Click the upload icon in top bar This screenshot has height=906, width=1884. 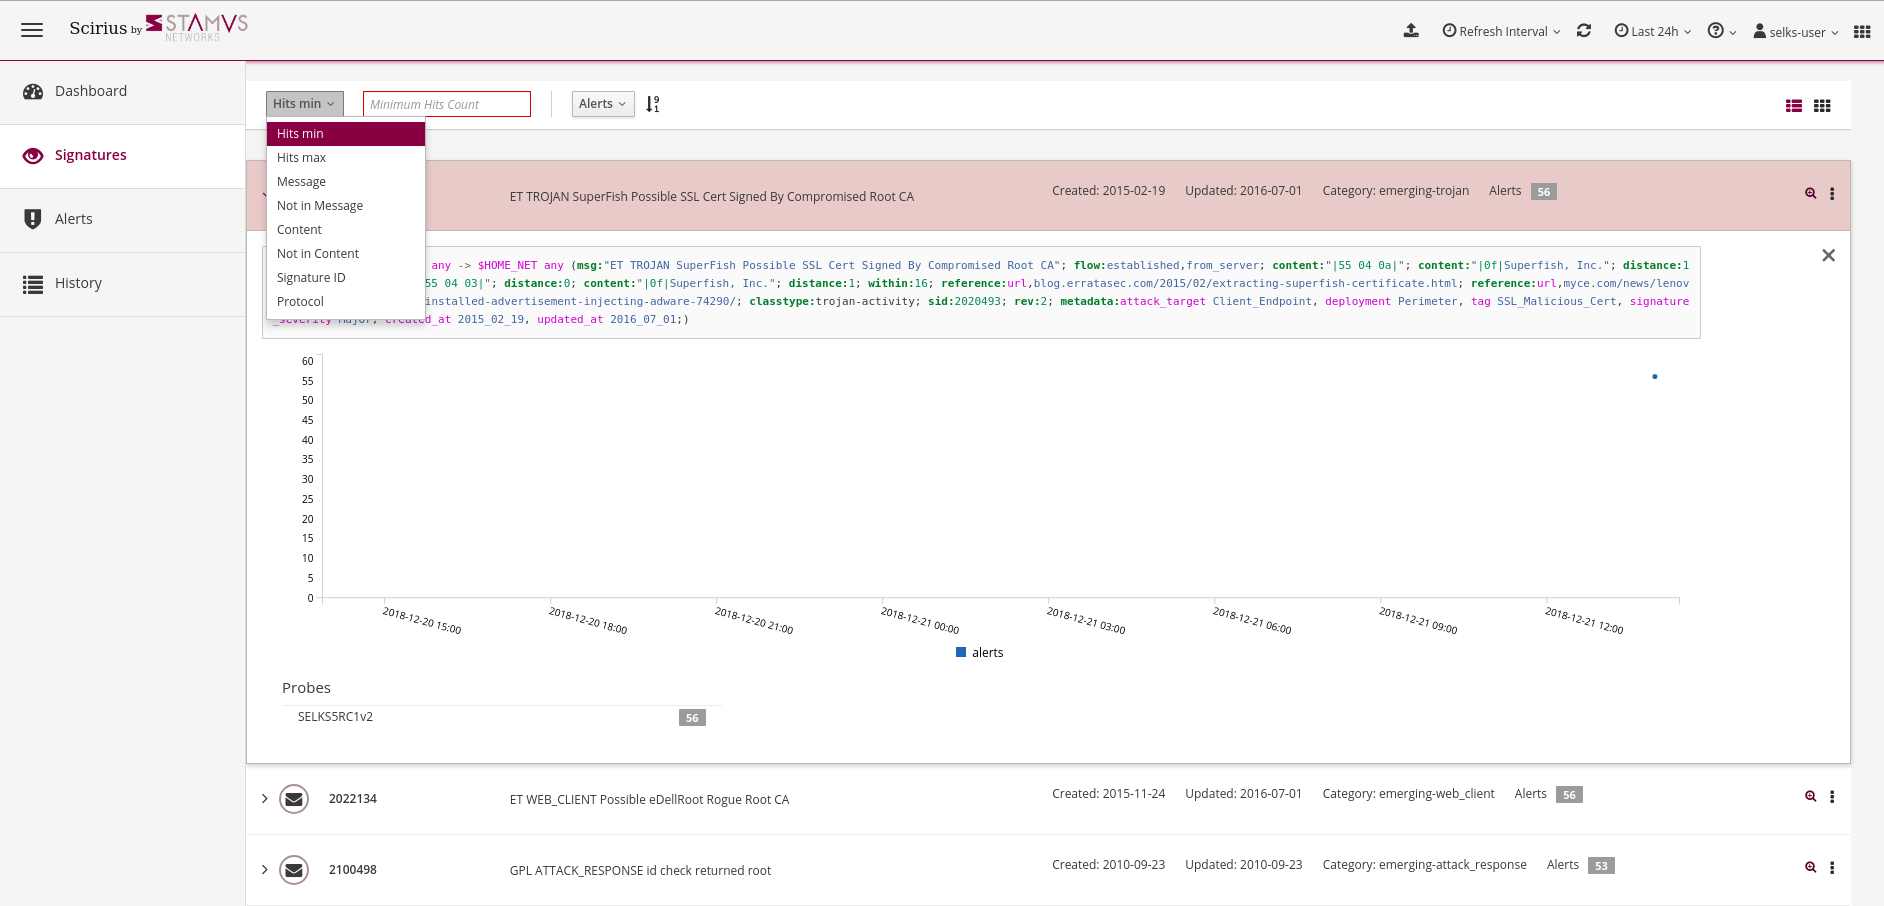pyautogui.click(x=1411, y=31)
